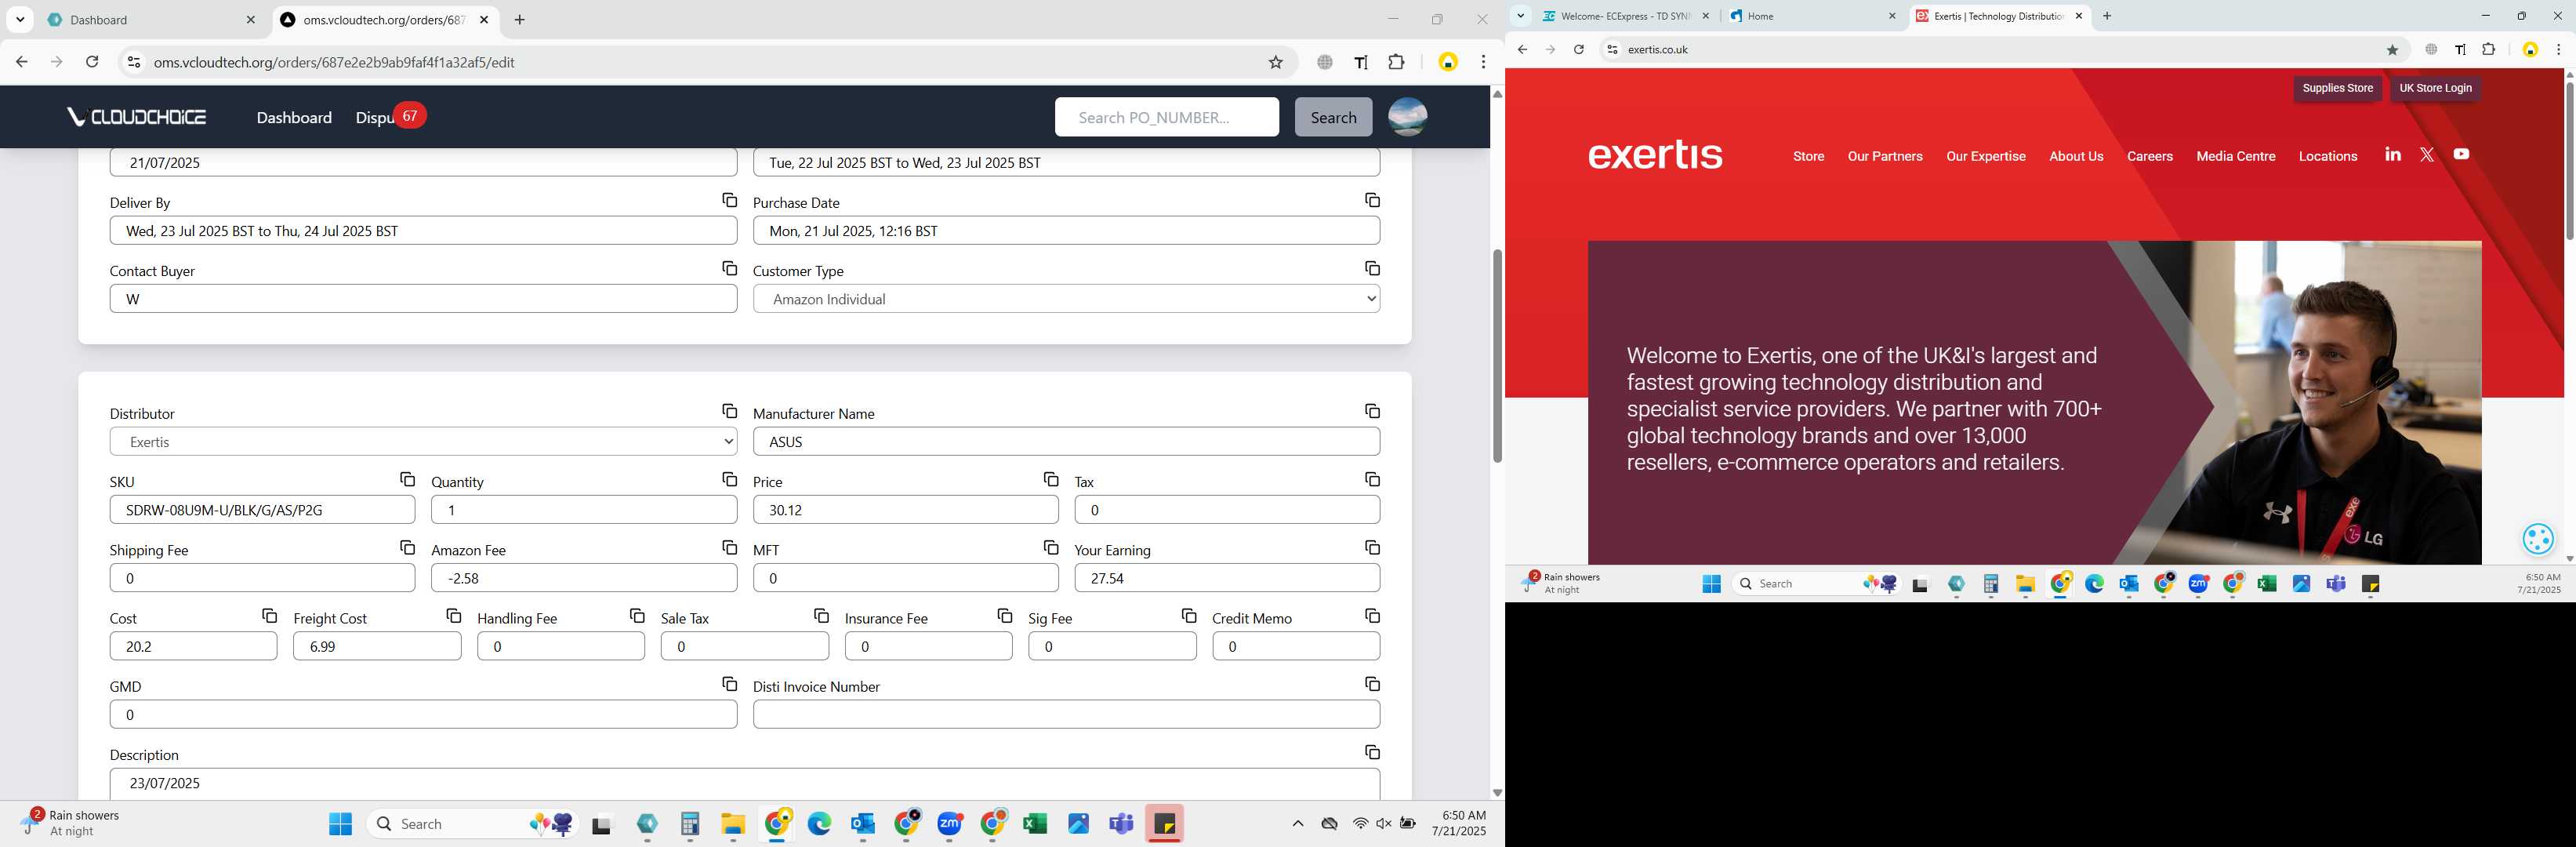Viewport: 2576px width, 847px height.
Task: Copy the Price value
Action: coord(1050,480)
